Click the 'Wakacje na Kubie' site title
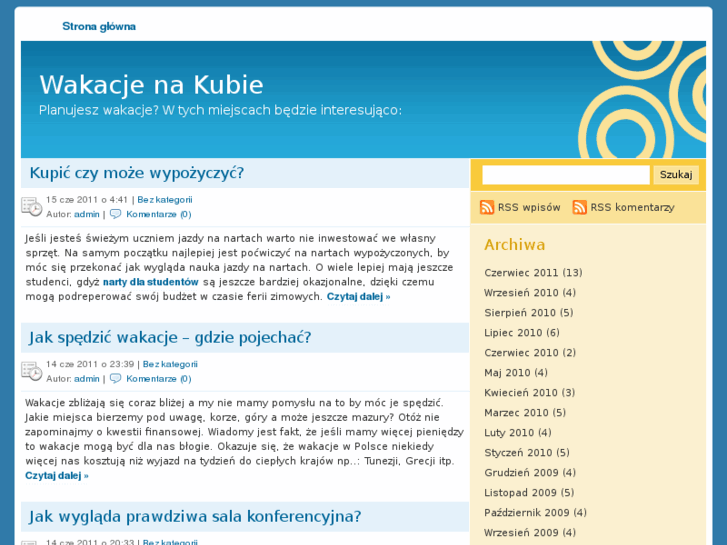Viewport: 727px width, 545px height. (151, 85)
